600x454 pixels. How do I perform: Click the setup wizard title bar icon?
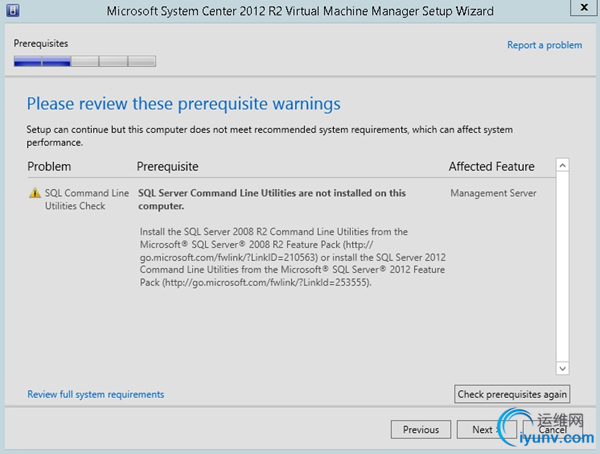point(13,11)
